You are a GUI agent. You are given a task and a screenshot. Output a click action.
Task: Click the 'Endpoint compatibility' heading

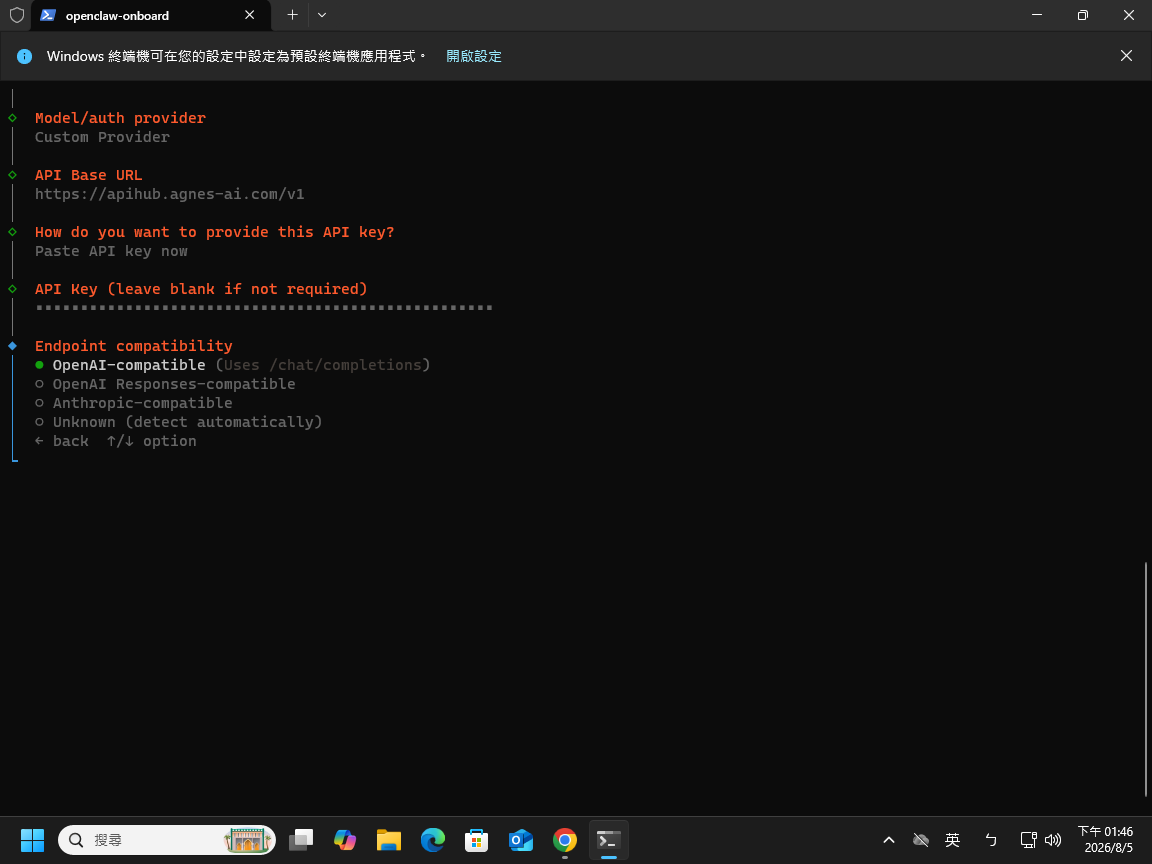[134, 346]
